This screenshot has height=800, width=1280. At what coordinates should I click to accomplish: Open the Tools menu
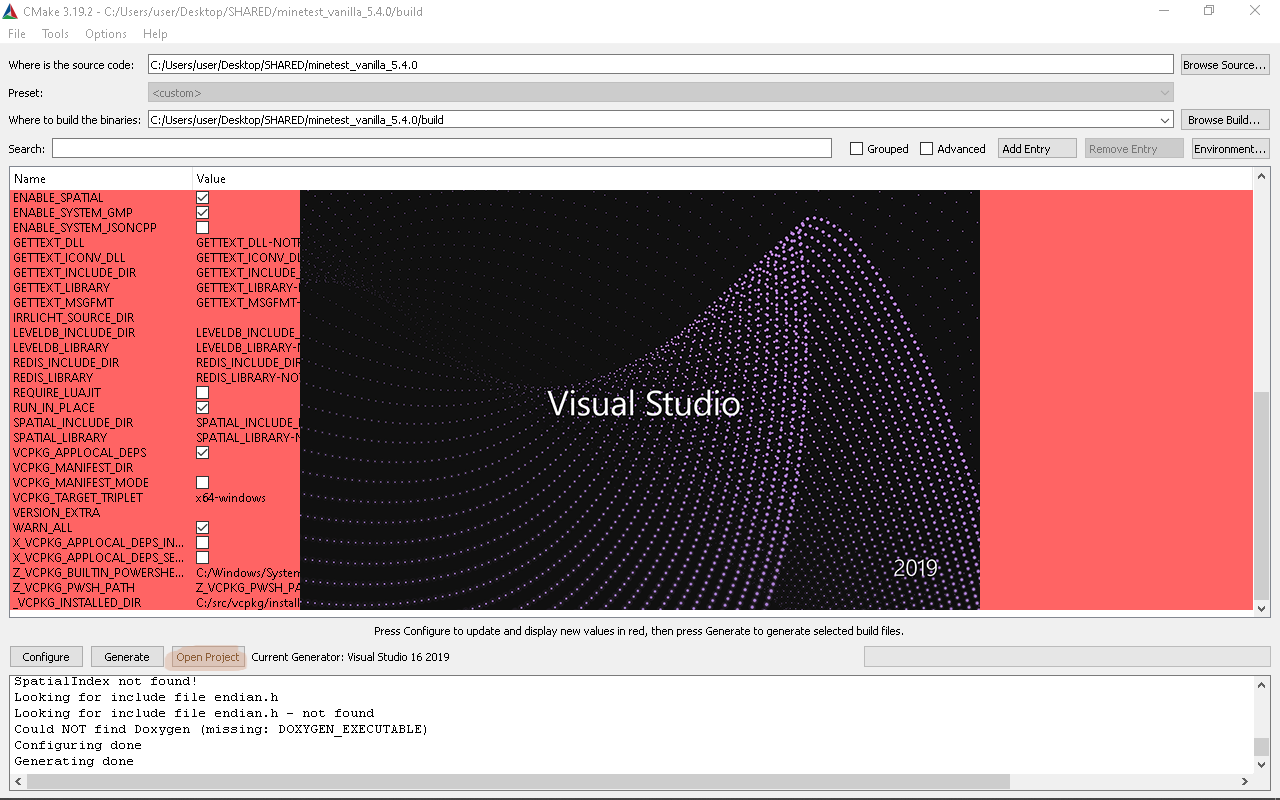click(x=55, y=34)
